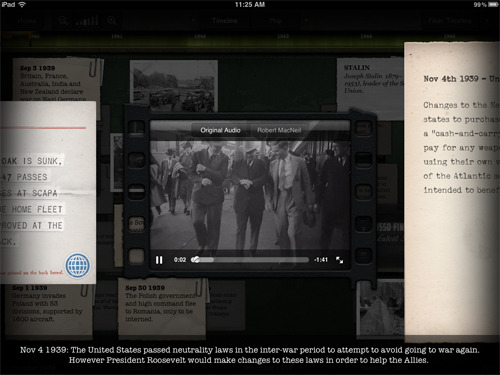Click the 0:02 elapsed time label
500x375 pixels.
pyautogui.click(x=180, y=260)
